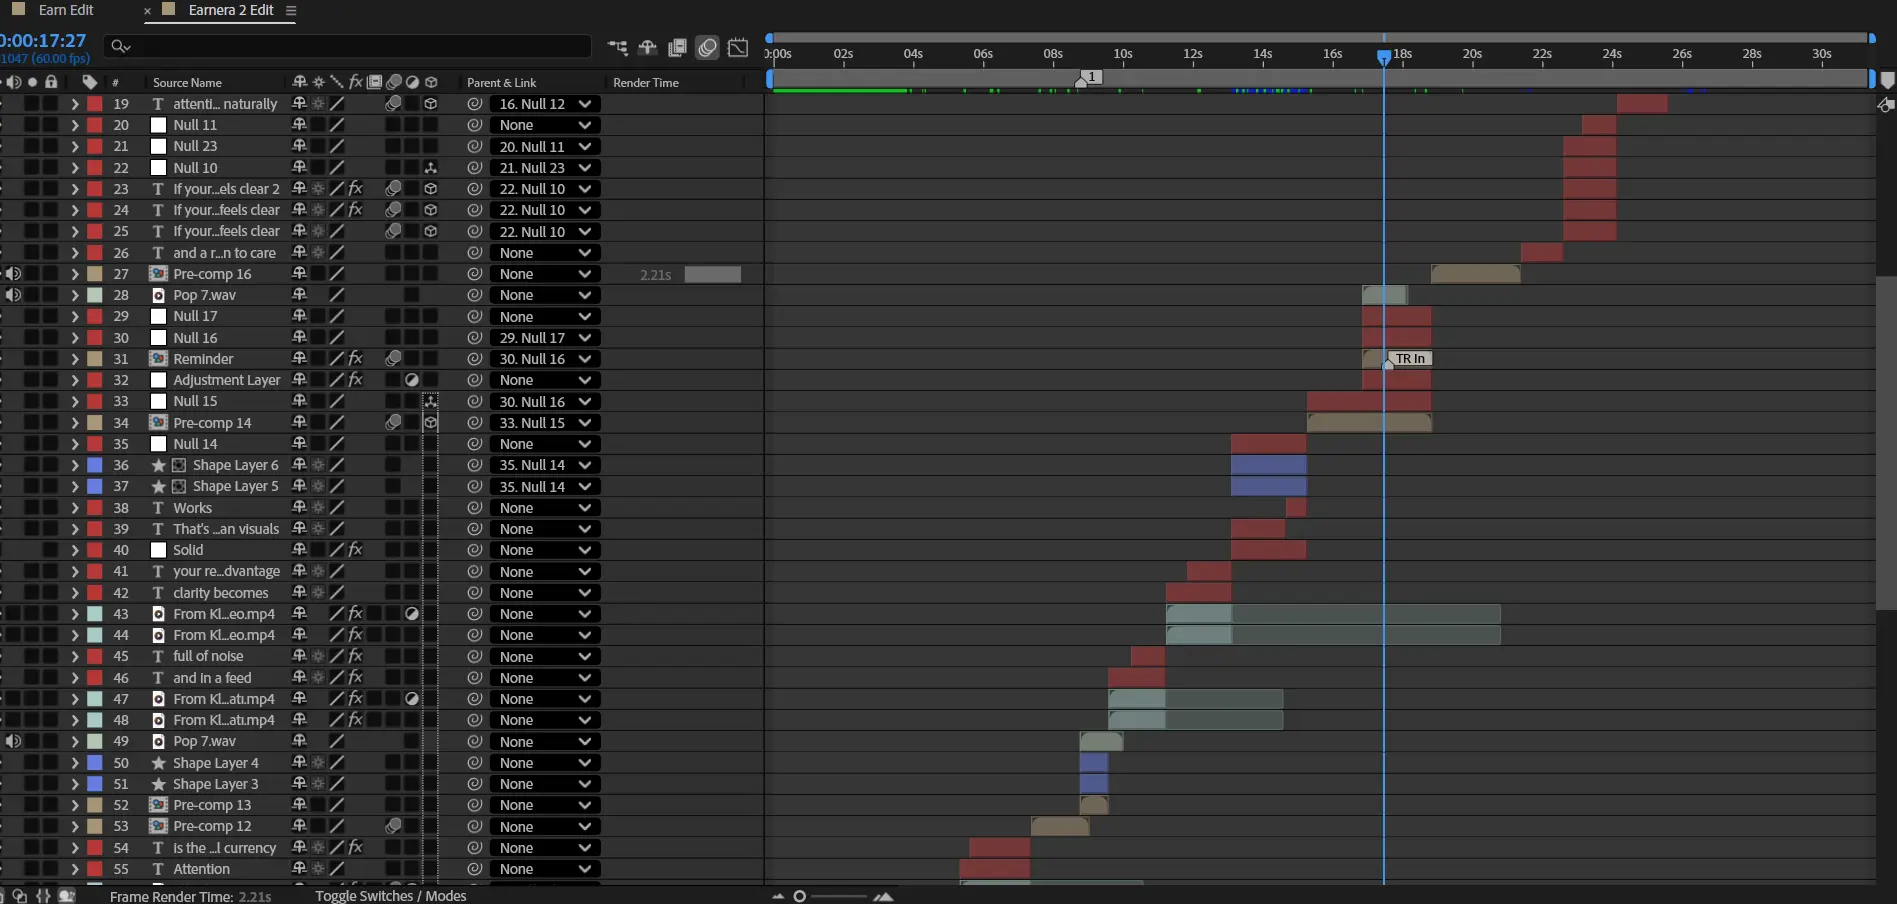The width and height of the screenshot is (1897, 904).
Task: Expand the Adjustment Layer twirl-down arrow
Action: 74,380
